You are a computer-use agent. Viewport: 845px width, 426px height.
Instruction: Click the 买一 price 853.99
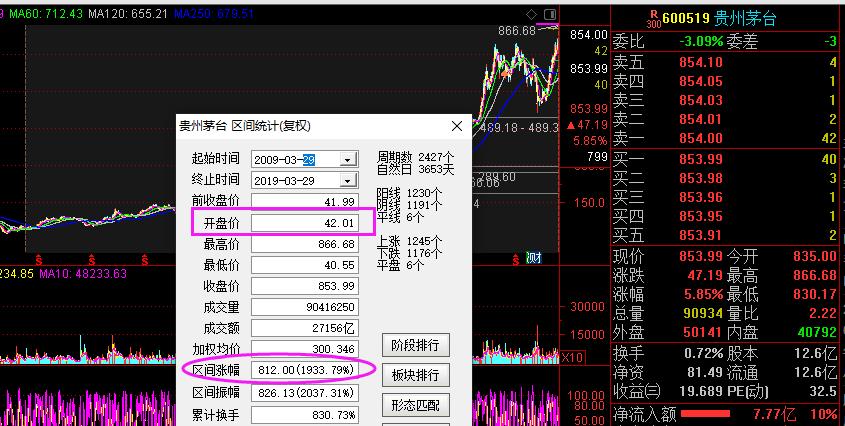pos(701,159)
